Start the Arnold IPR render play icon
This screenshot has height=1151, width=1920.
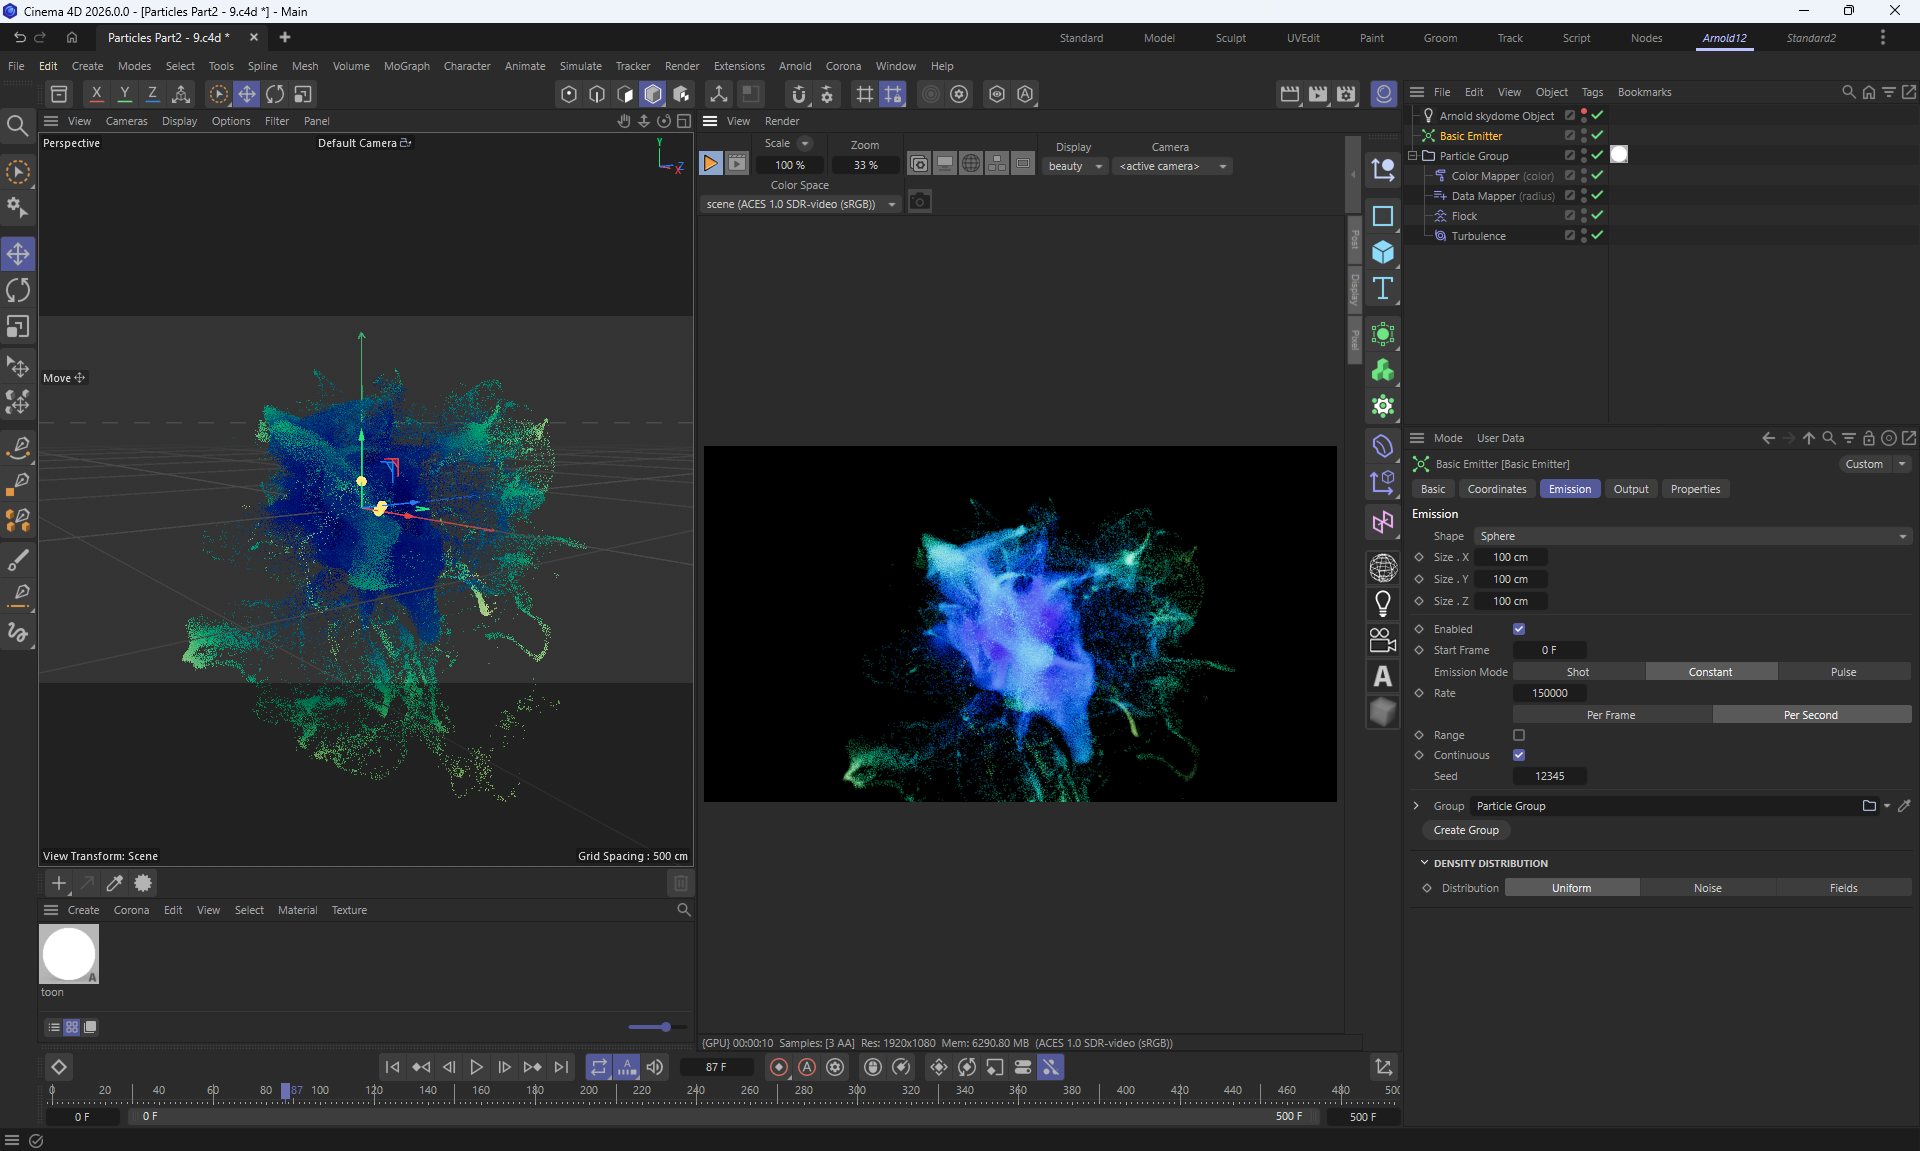710,163
